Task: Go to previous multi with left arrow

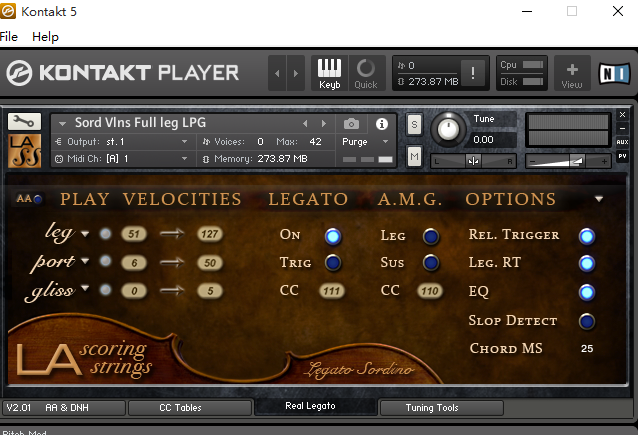Action: tap(277, 73)
